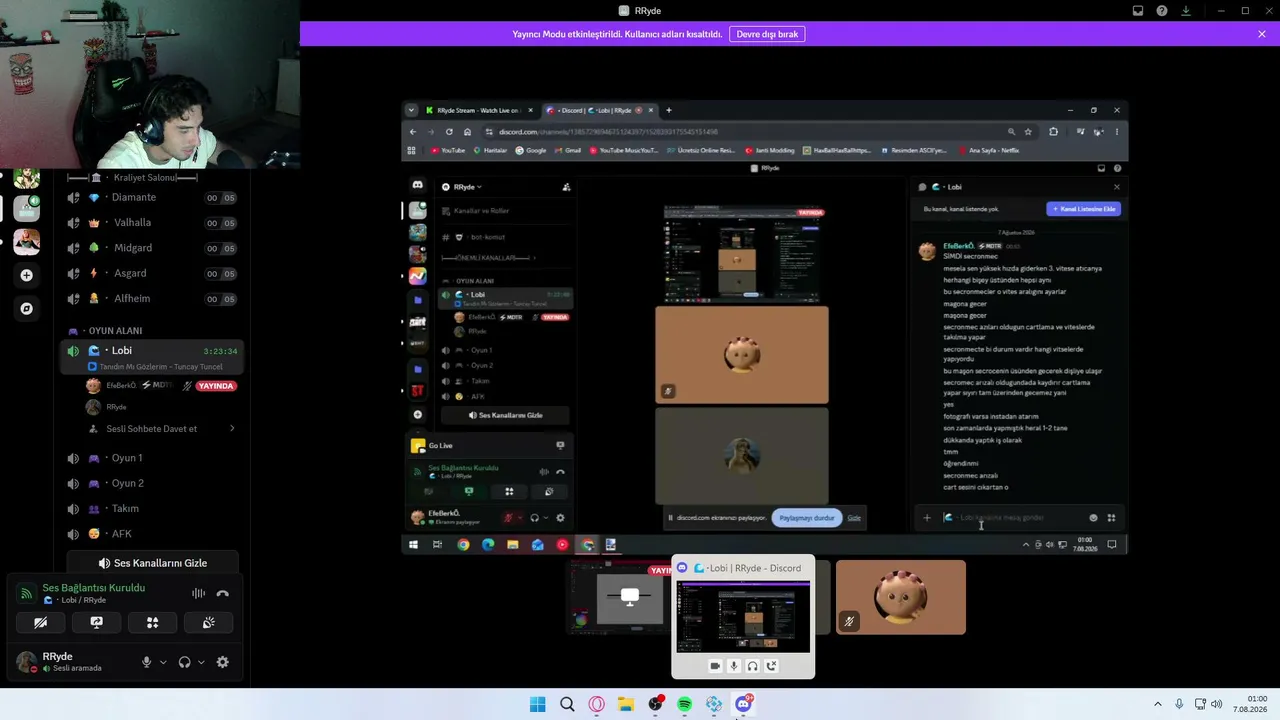
Task: Deafen via headphones in taskbar preview
Action: point(753,666)
